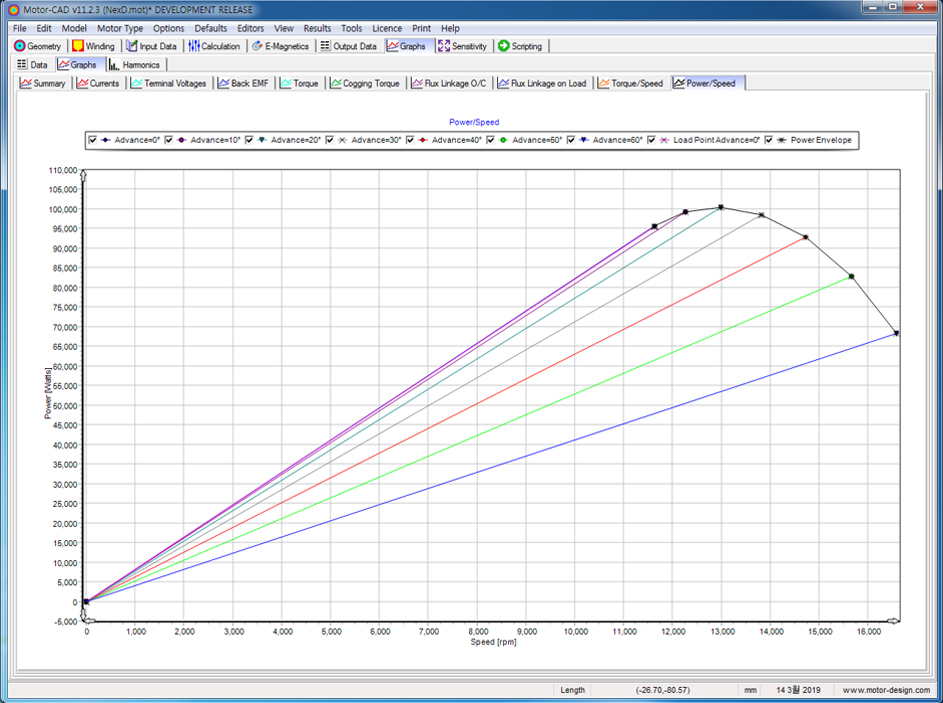Open the Help menu
This screenshot has width=943, height=703.
[x=450, y=28]
